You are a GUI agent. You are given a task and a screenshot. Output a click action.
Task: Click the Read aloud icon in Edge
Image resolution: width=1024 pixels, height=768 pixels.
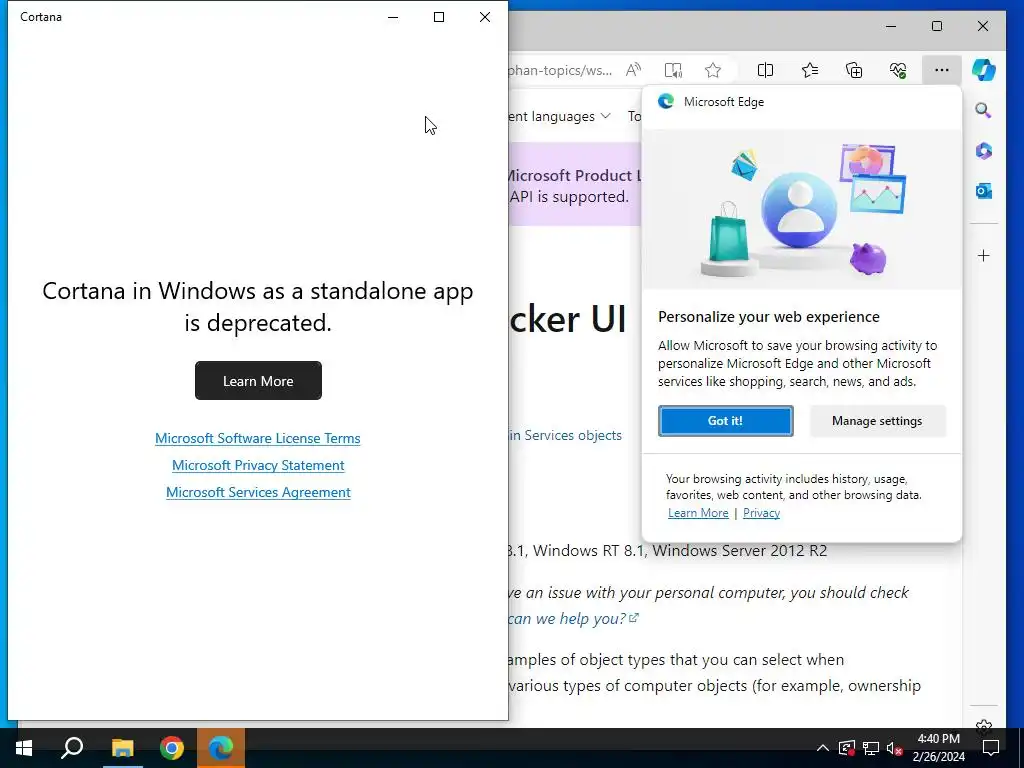tap(633, 70)
